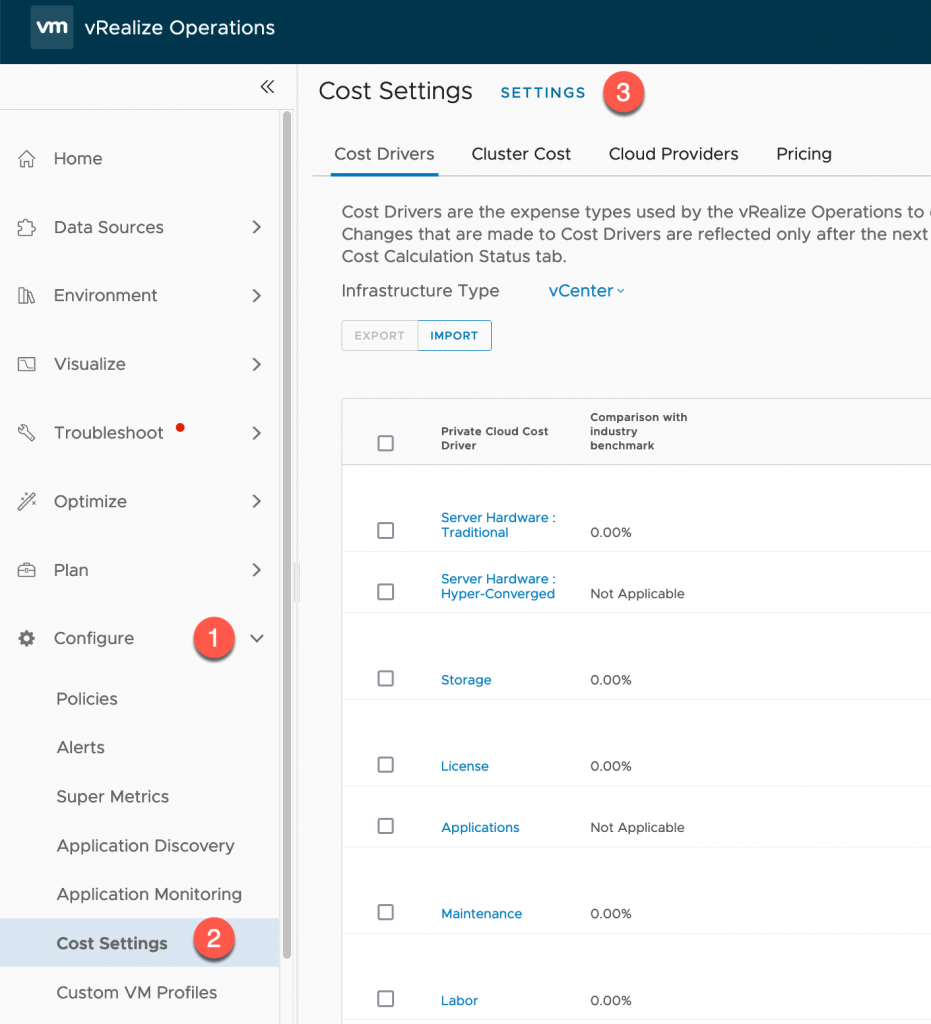Collapse the navigation pane with the double-chevron
The height and width of the screenshot is (1024, 931).
click(x=267, y=87)
